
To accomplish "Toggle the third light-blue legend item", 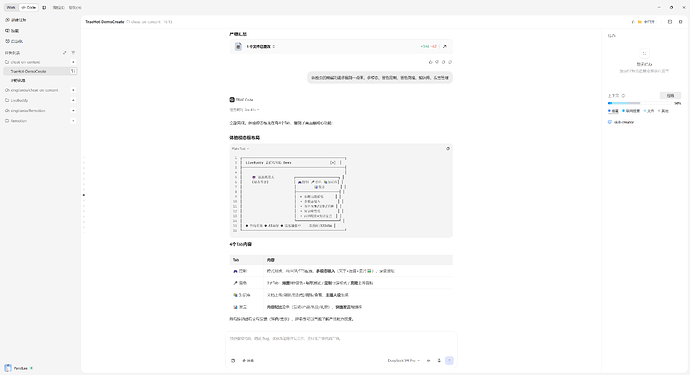I will [x=649, y=111].
